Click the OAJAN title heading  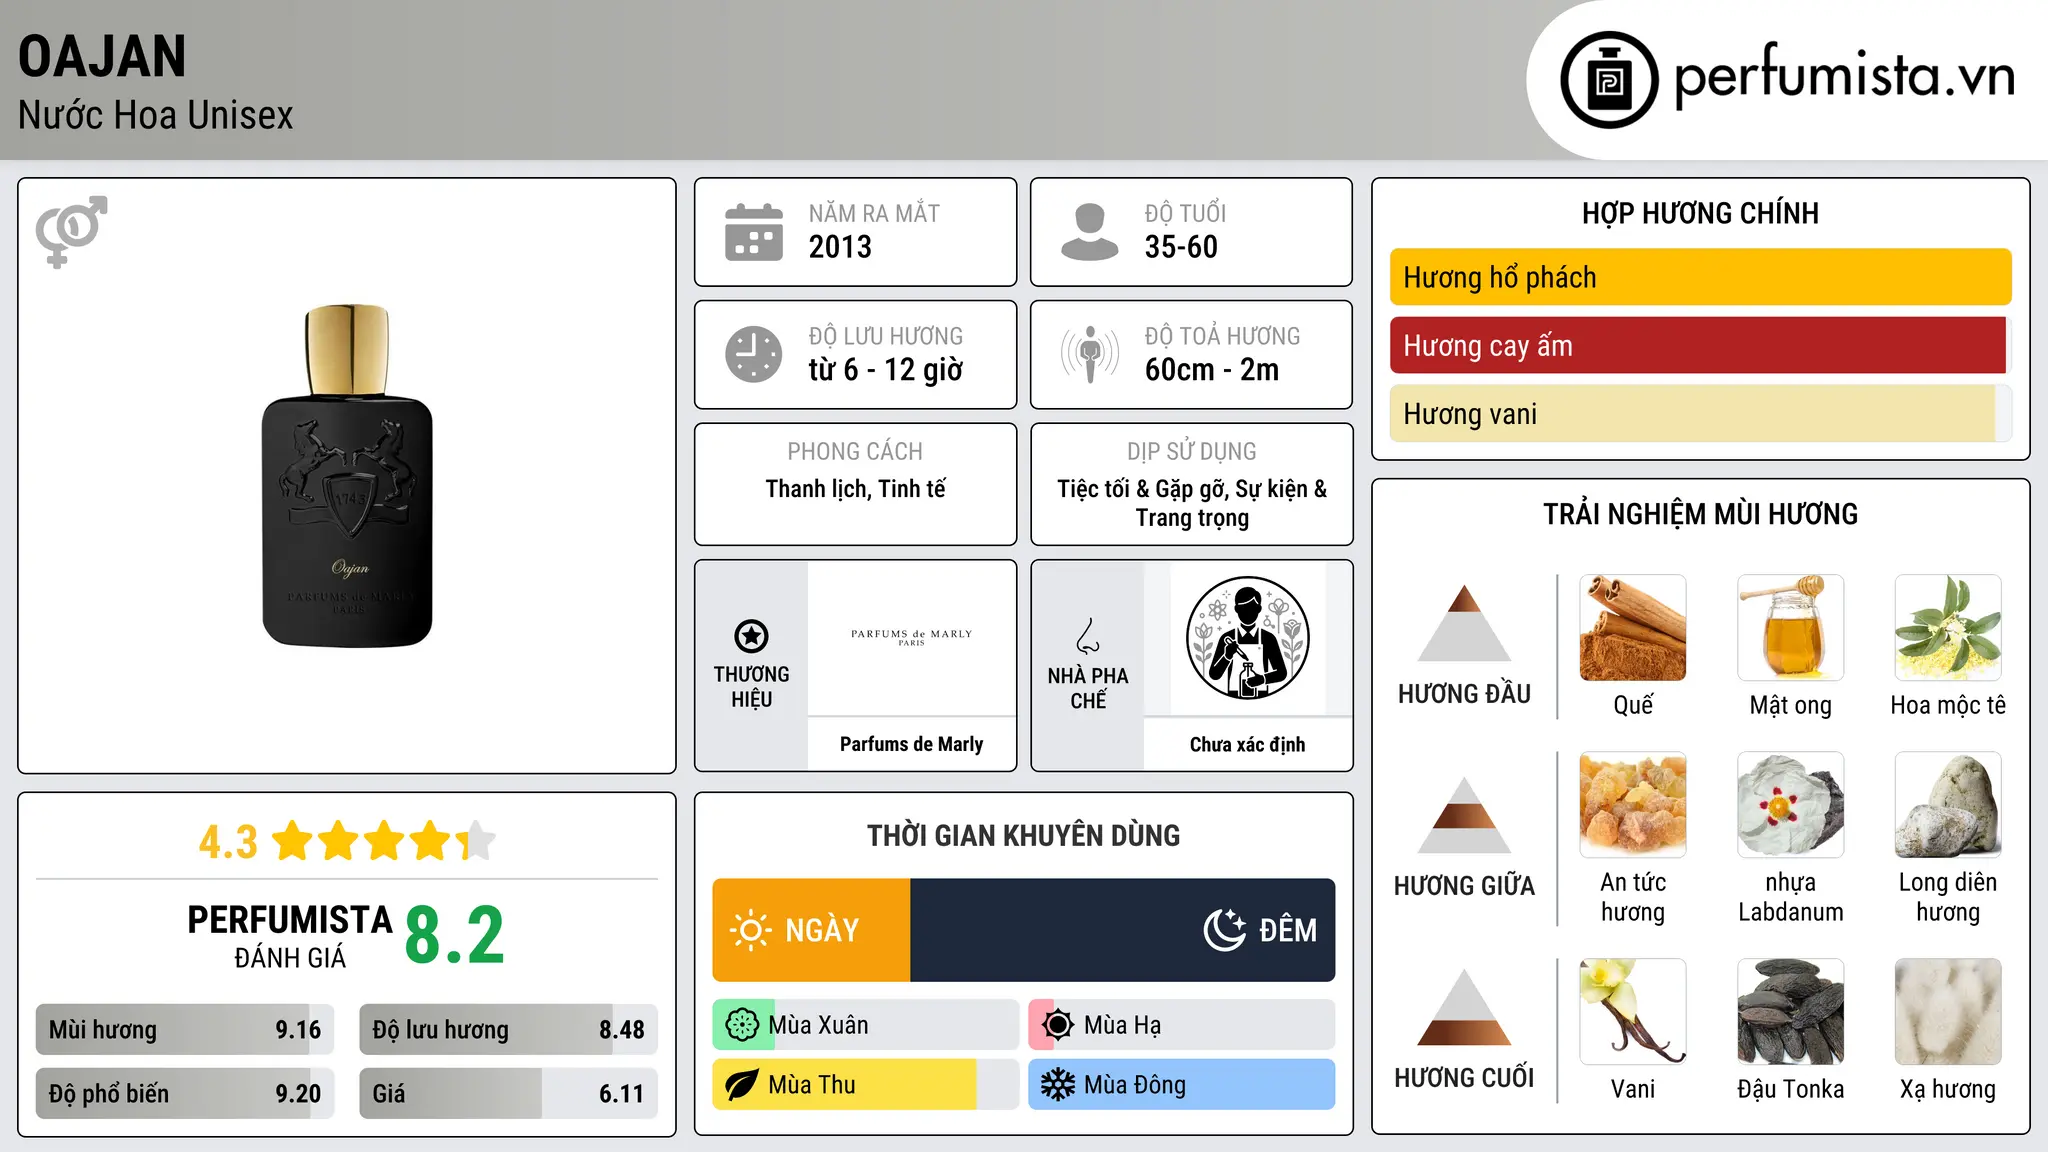point(102,56)
